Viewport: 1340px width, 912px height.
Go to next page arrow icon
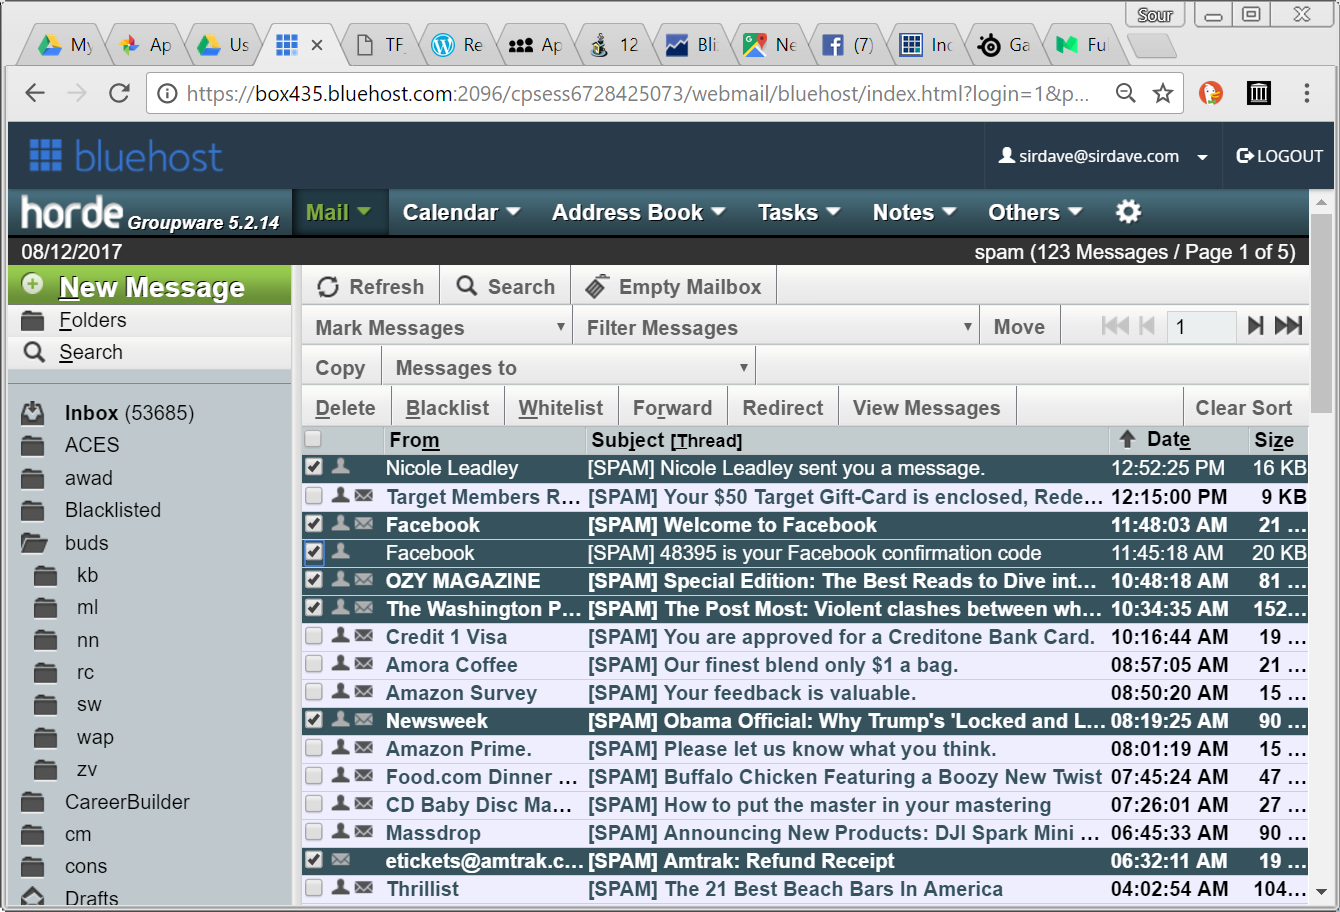click(1255, 326)
